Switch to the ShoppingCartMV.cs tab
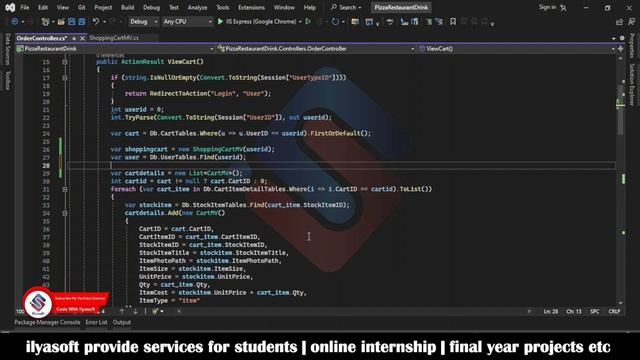640x360 pixels. pos(114,38)
